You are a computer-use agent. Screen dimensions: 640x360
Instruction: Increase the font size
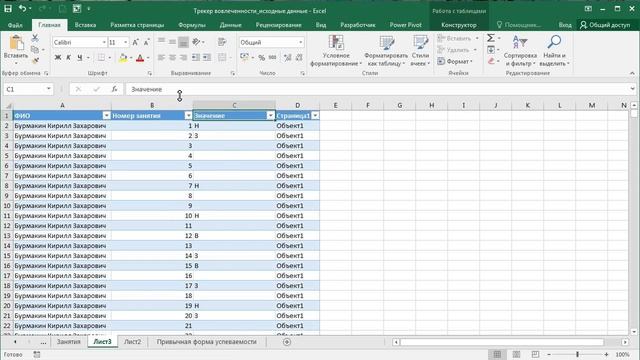point(136,42)
